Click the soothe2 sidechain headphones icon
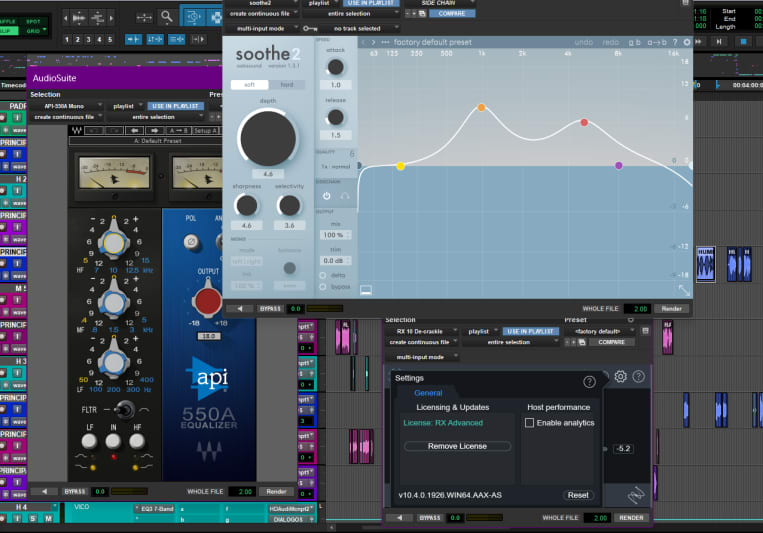 [345, 196]
